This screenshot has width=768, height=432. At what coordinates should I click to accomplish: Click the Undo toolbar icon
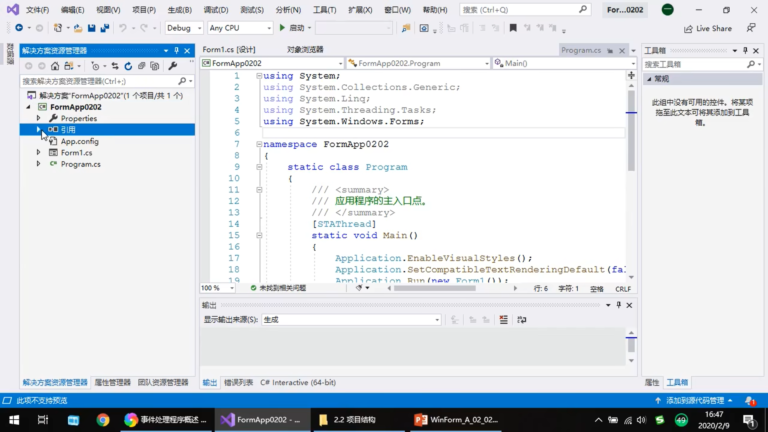tap(122, 28)
